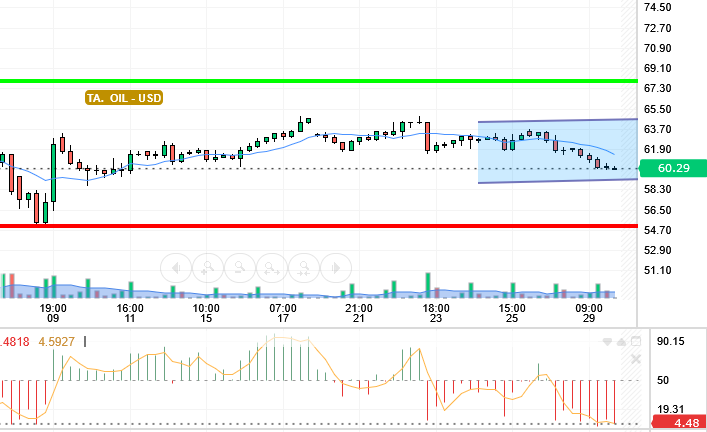Move indicator pane down with down arrow
This screenshot has height=432, width=707.
point(607,342)
